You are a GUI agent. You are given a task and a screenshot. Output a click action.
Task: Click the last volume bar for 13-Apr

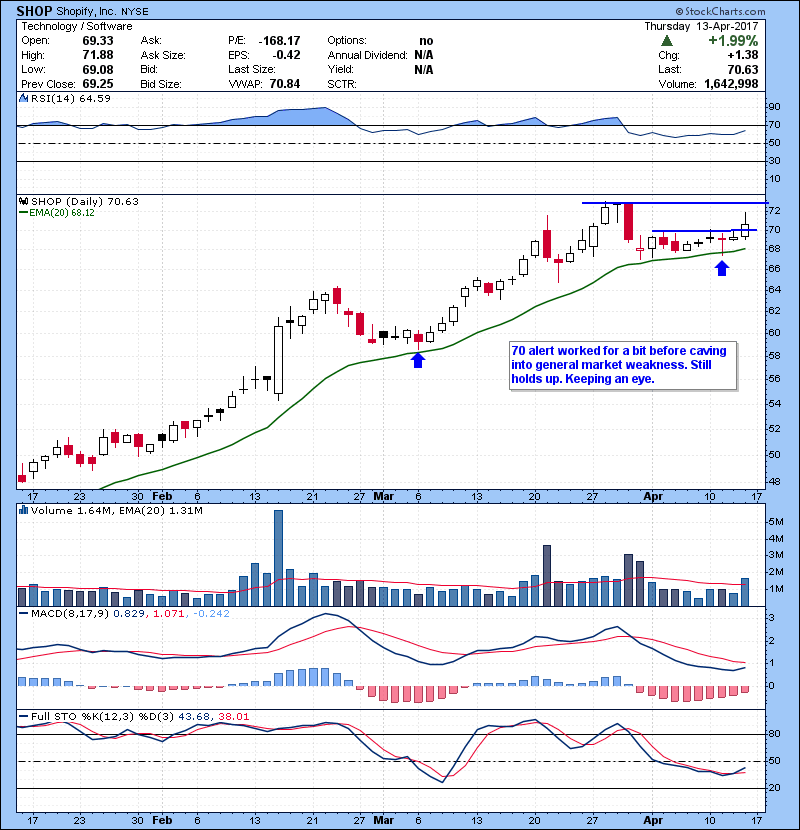[745, 592]
